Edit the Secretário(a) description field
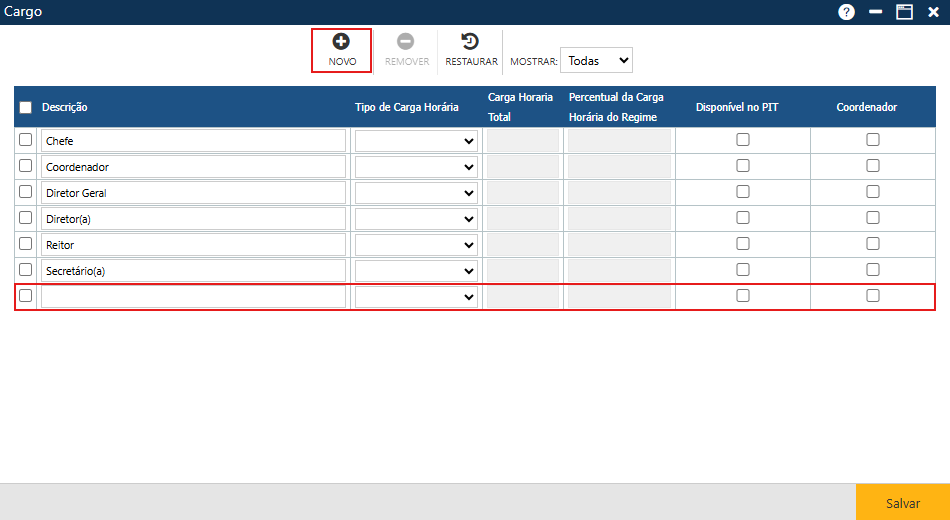950x520 pixels. click(x=193, y=272)
